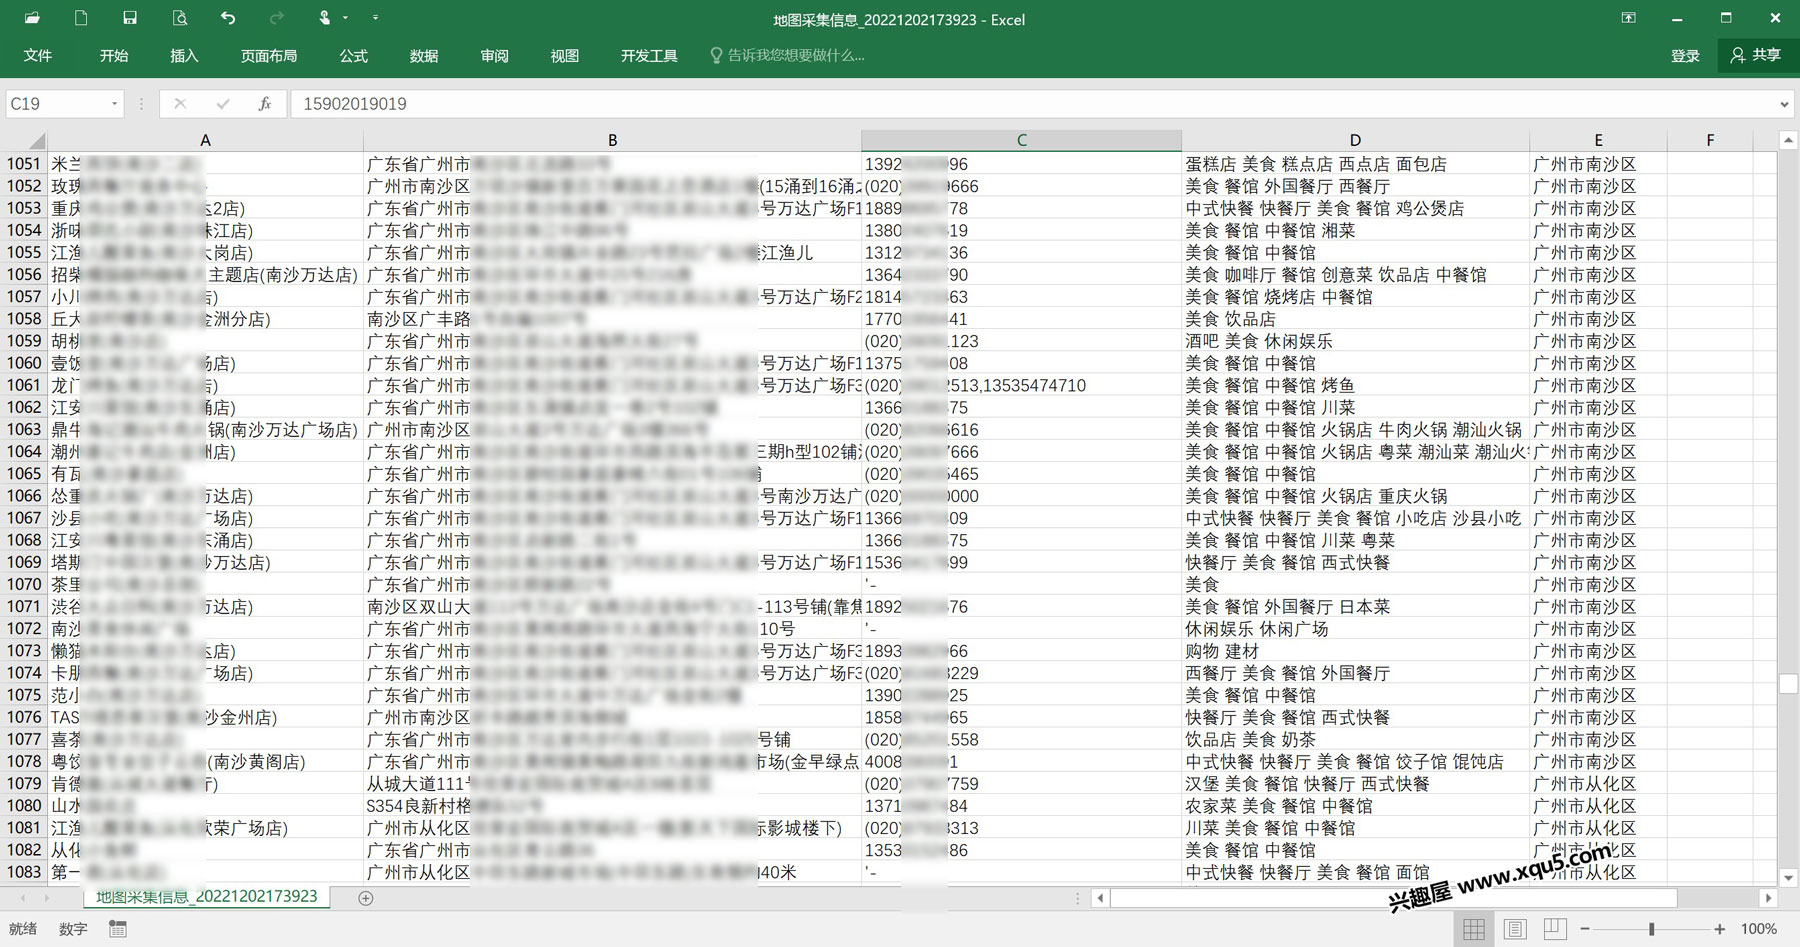Switch to the 视图 tab
This screenshot has height=947, width=1800.
point(564,56)
